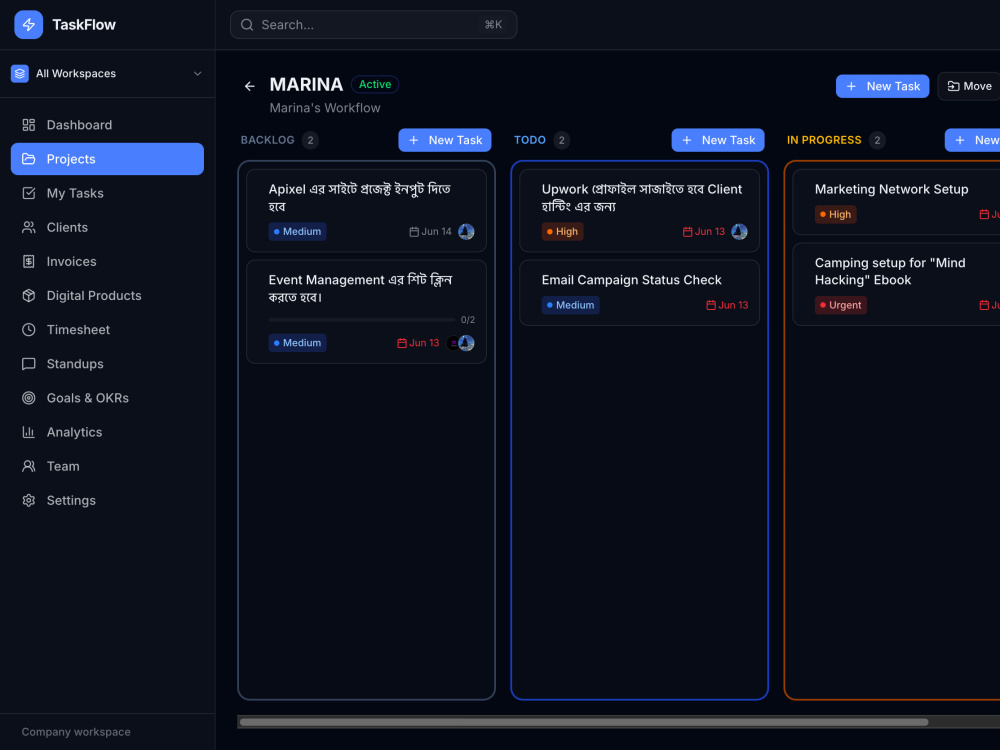Open Dashboard from the sidebar
Image resolution: width=1000 pixels, height=750 pixels.
click(x=107, y=125)
